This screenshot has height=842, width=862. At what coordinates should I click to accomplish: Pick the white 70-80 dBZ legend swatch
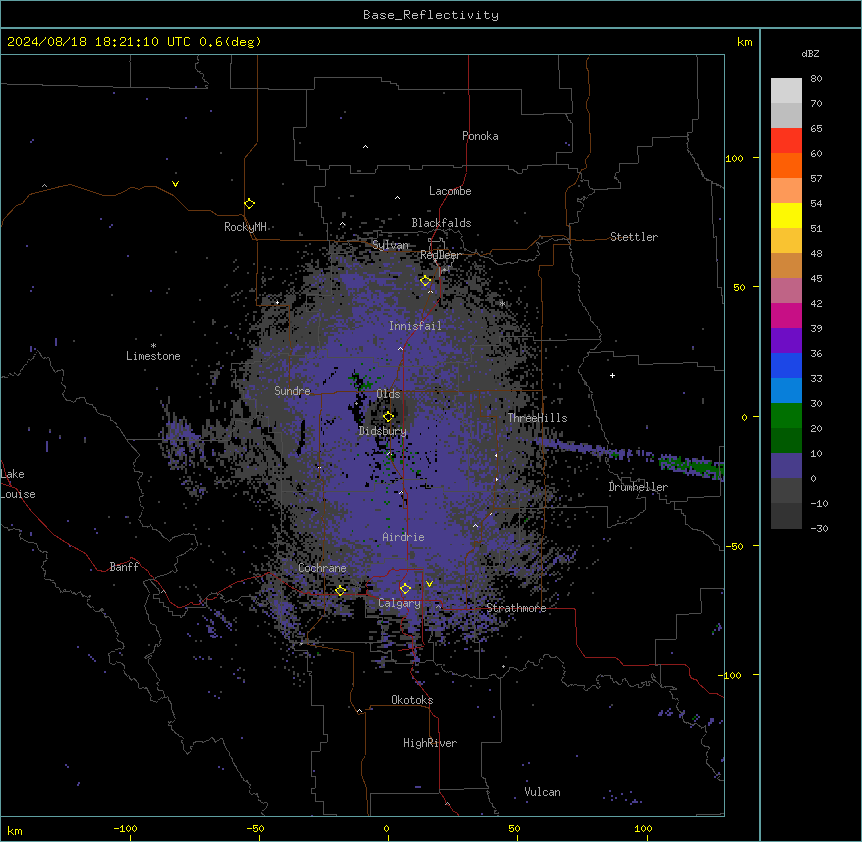[x=786, y=91]
